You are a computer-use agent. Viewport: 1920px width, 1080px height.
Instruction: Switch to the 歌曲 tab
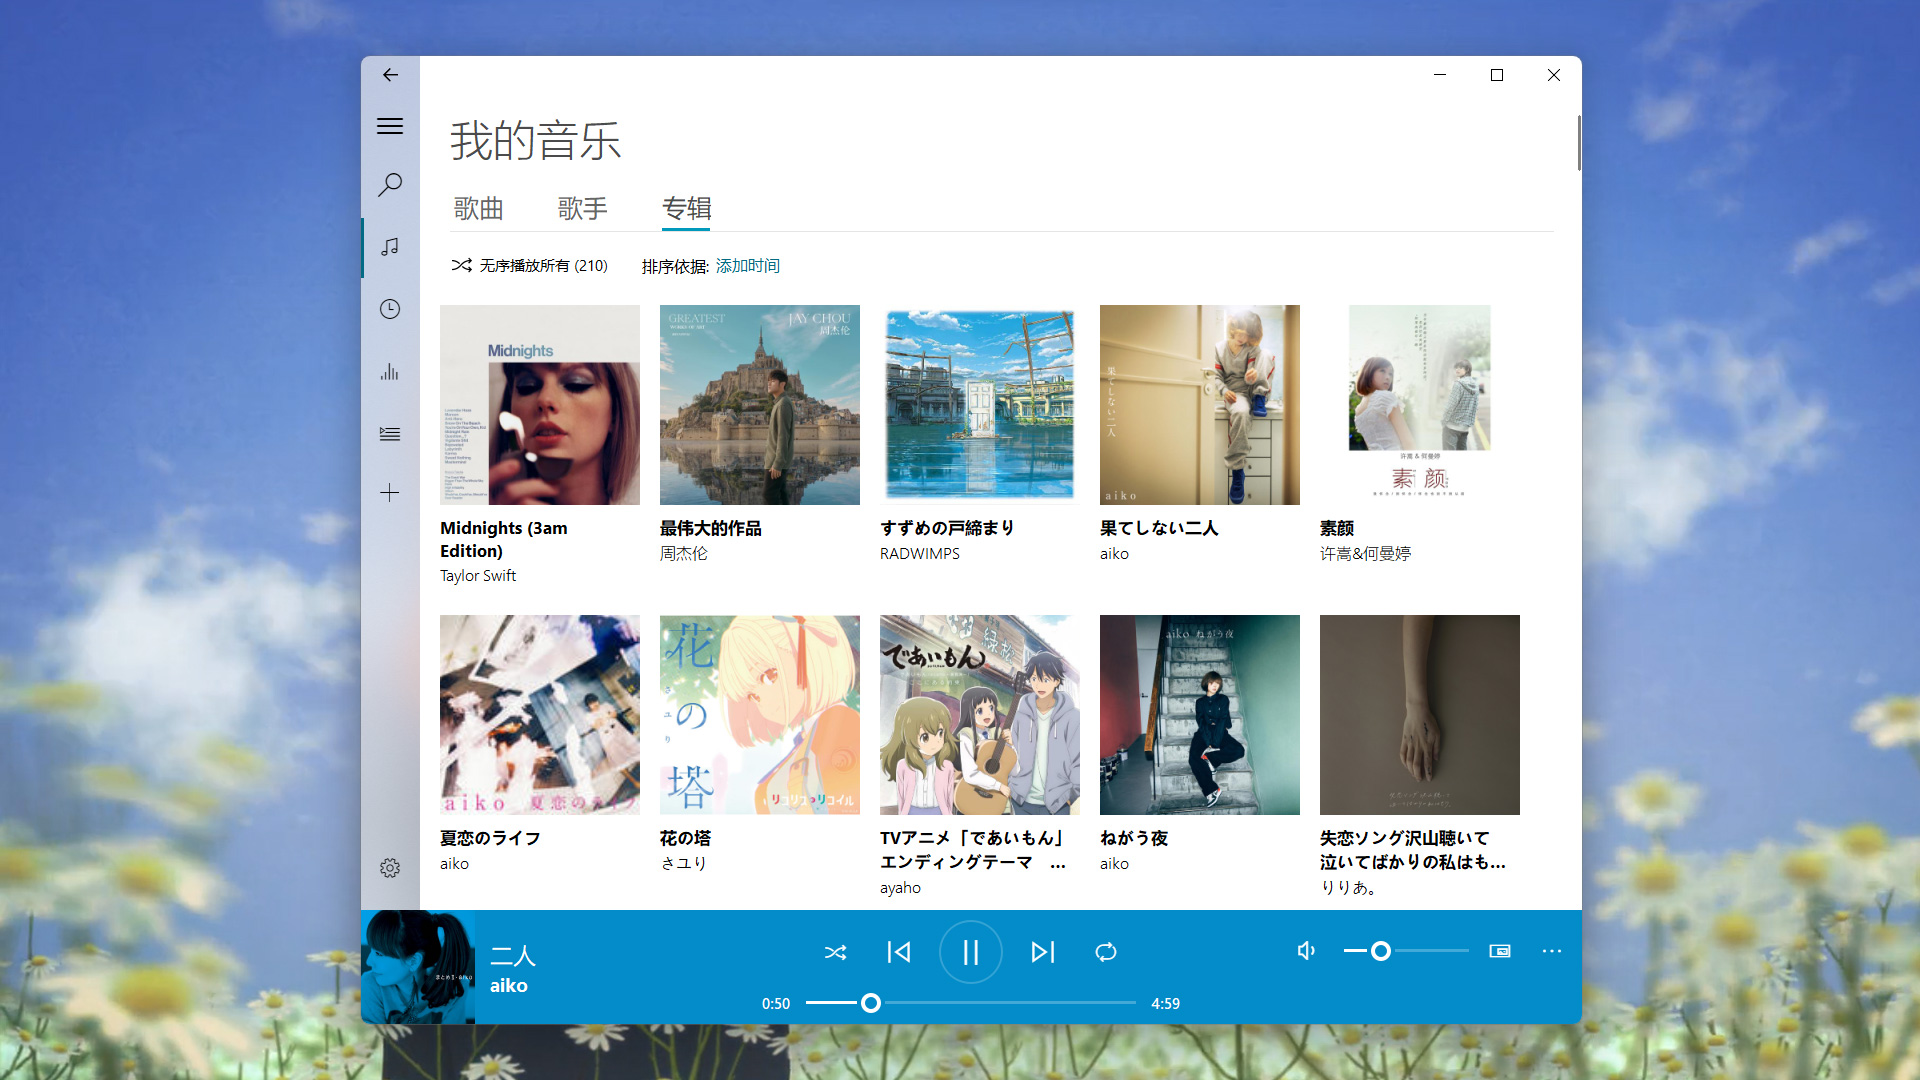pos(477,209)
